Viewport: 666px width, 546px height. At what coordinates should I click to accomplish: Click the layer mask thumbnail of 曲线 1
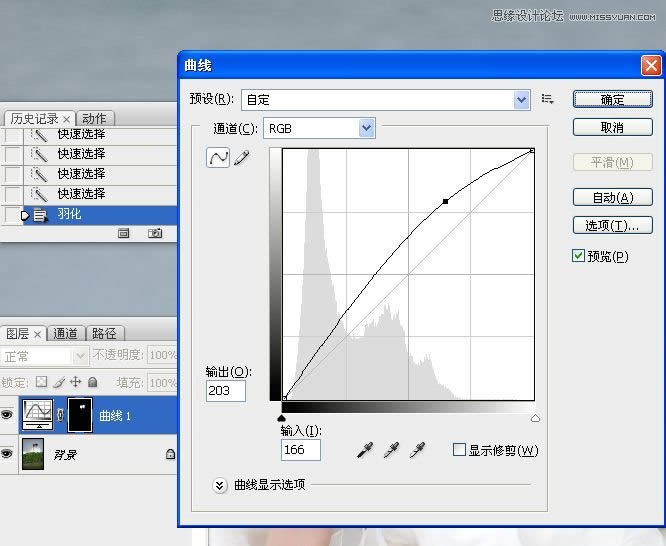click(78, 415)
